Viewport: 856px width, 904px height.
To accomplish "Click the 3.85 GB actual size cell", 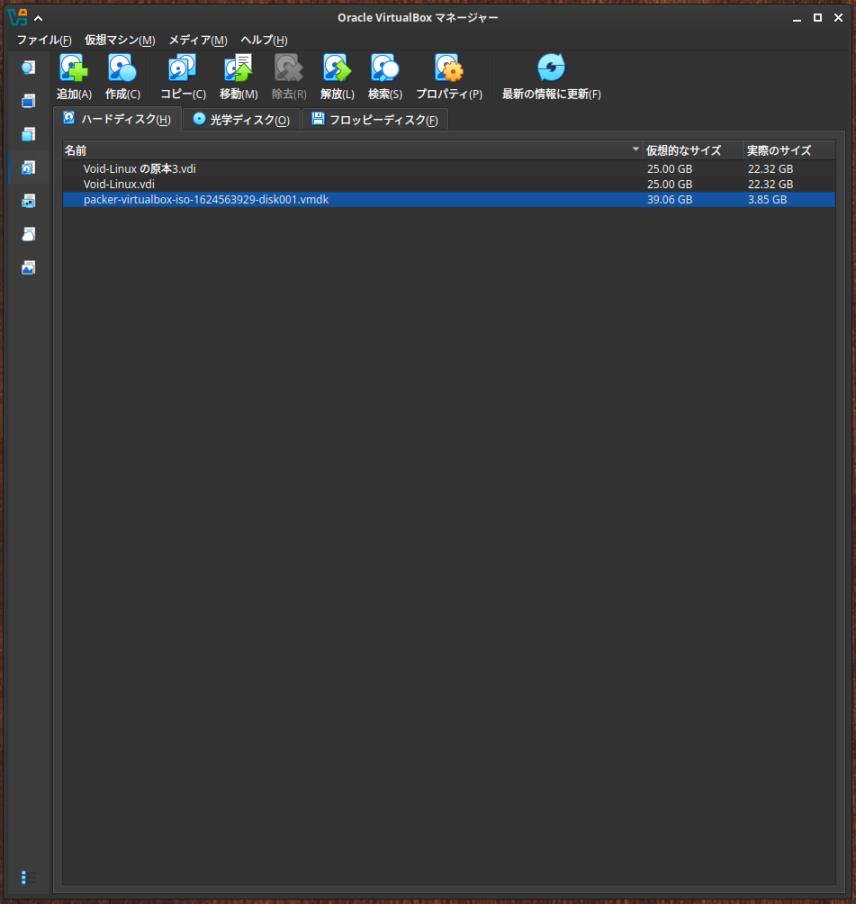I will click(x=767, y=199).
